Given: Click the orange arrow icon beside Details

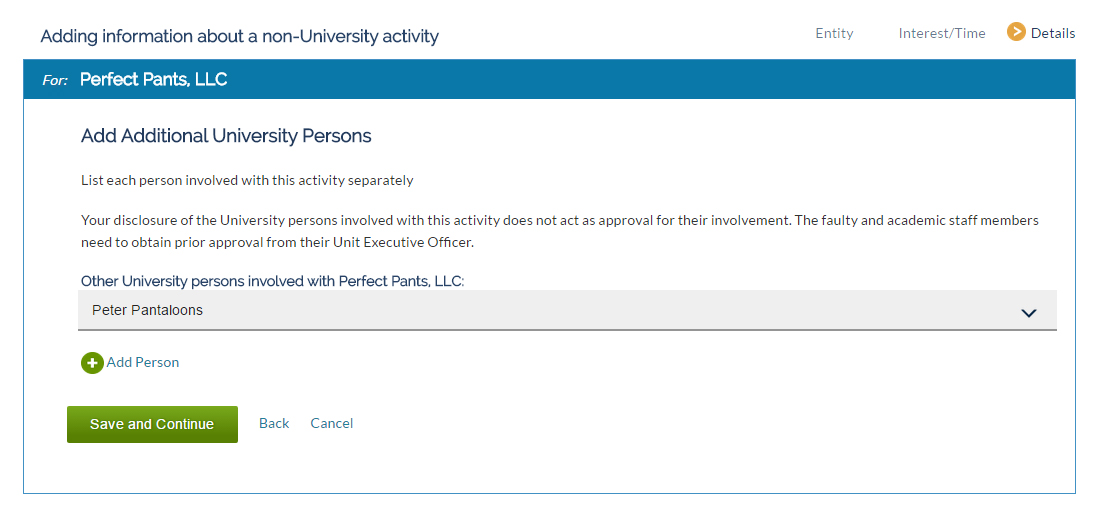Looking at the screenshot, I should [1016, 32].
